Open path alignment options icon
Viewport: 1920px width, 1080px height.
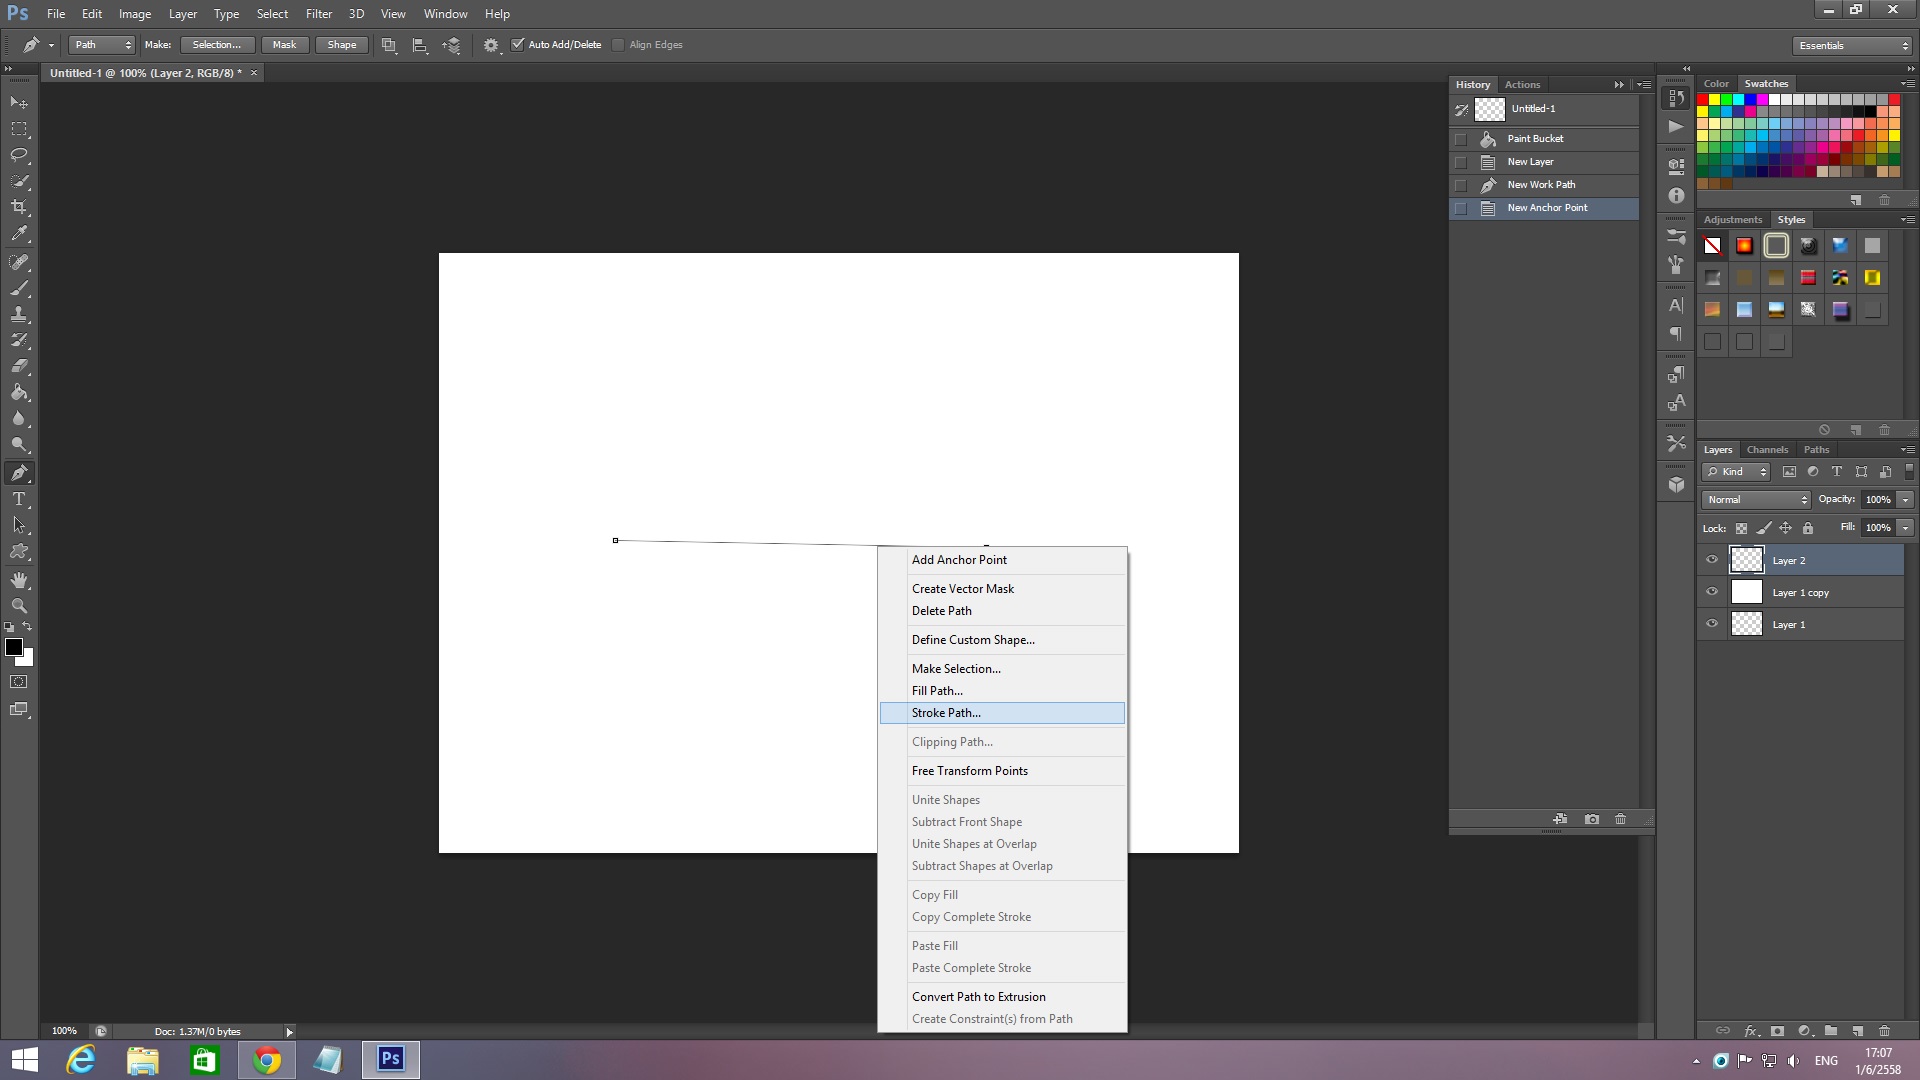420,45
